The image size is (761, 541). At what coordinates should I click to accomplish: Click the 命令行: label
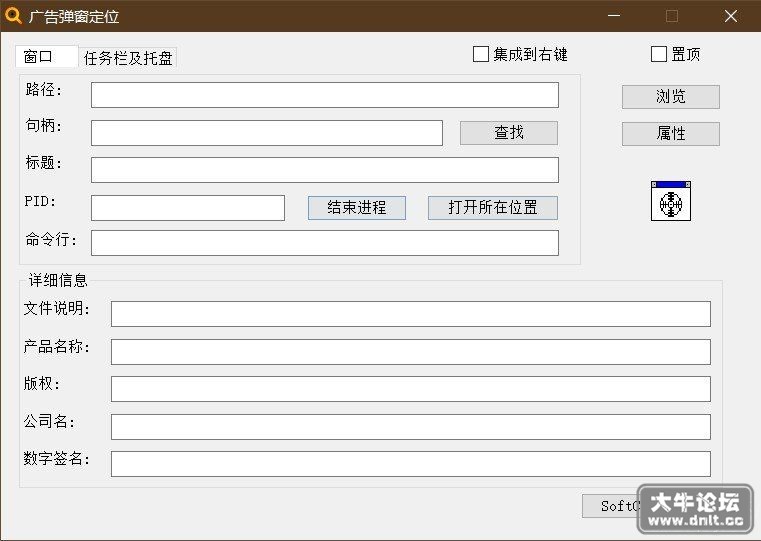[51, 239]
